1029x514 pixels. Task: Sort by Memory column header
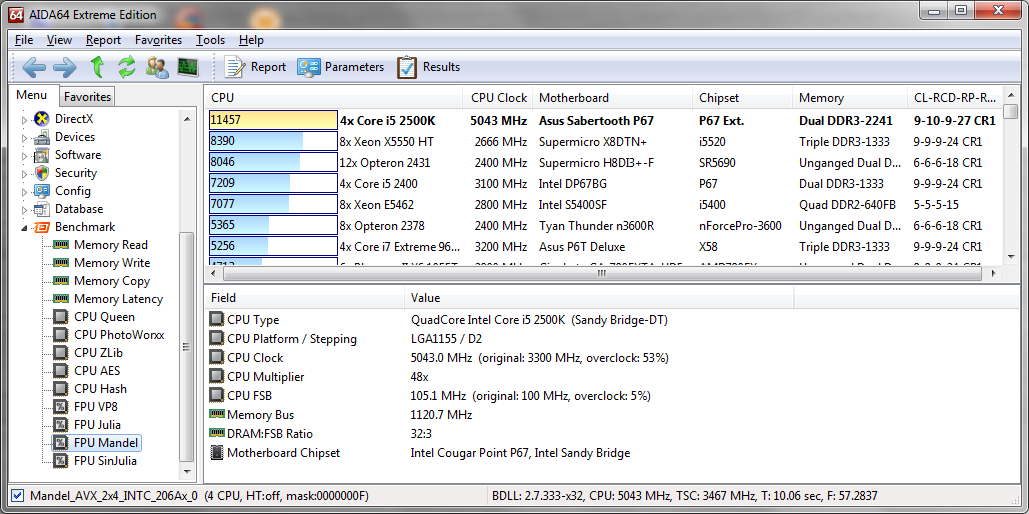[850, 98]
